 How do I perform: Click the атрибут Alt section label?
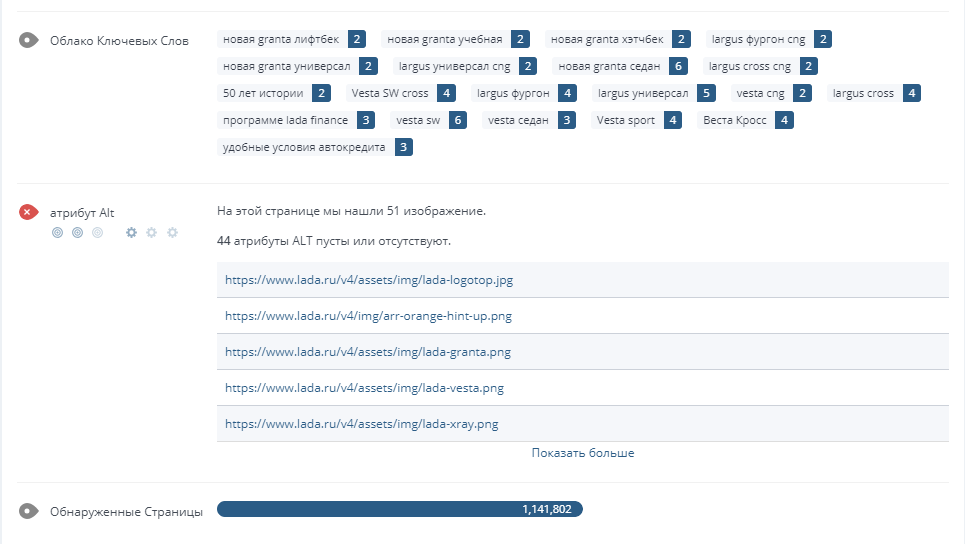pos(82,213)
